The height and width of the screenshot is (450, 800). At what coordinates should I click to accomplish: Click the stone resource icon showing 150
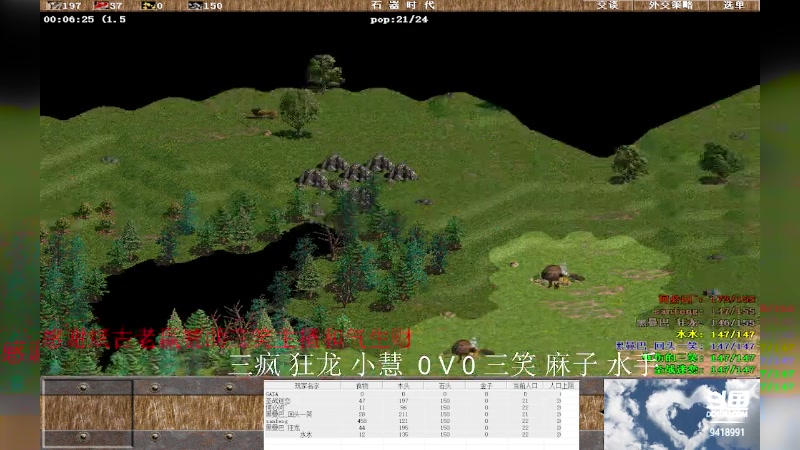click(x=195, y=6)
